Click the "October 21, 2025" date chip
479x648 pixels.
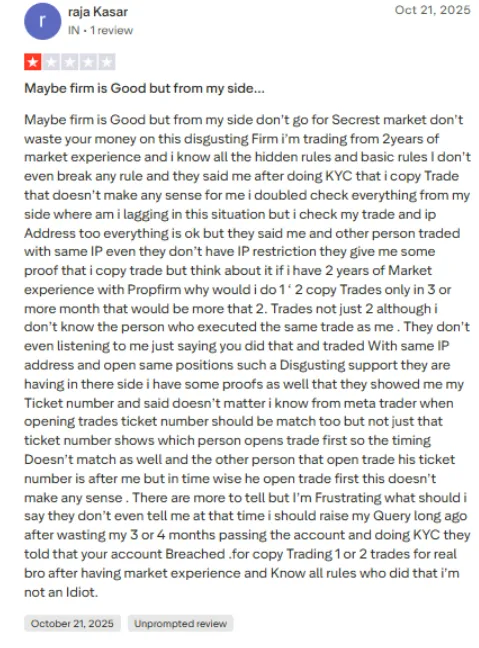click(72, 623)
